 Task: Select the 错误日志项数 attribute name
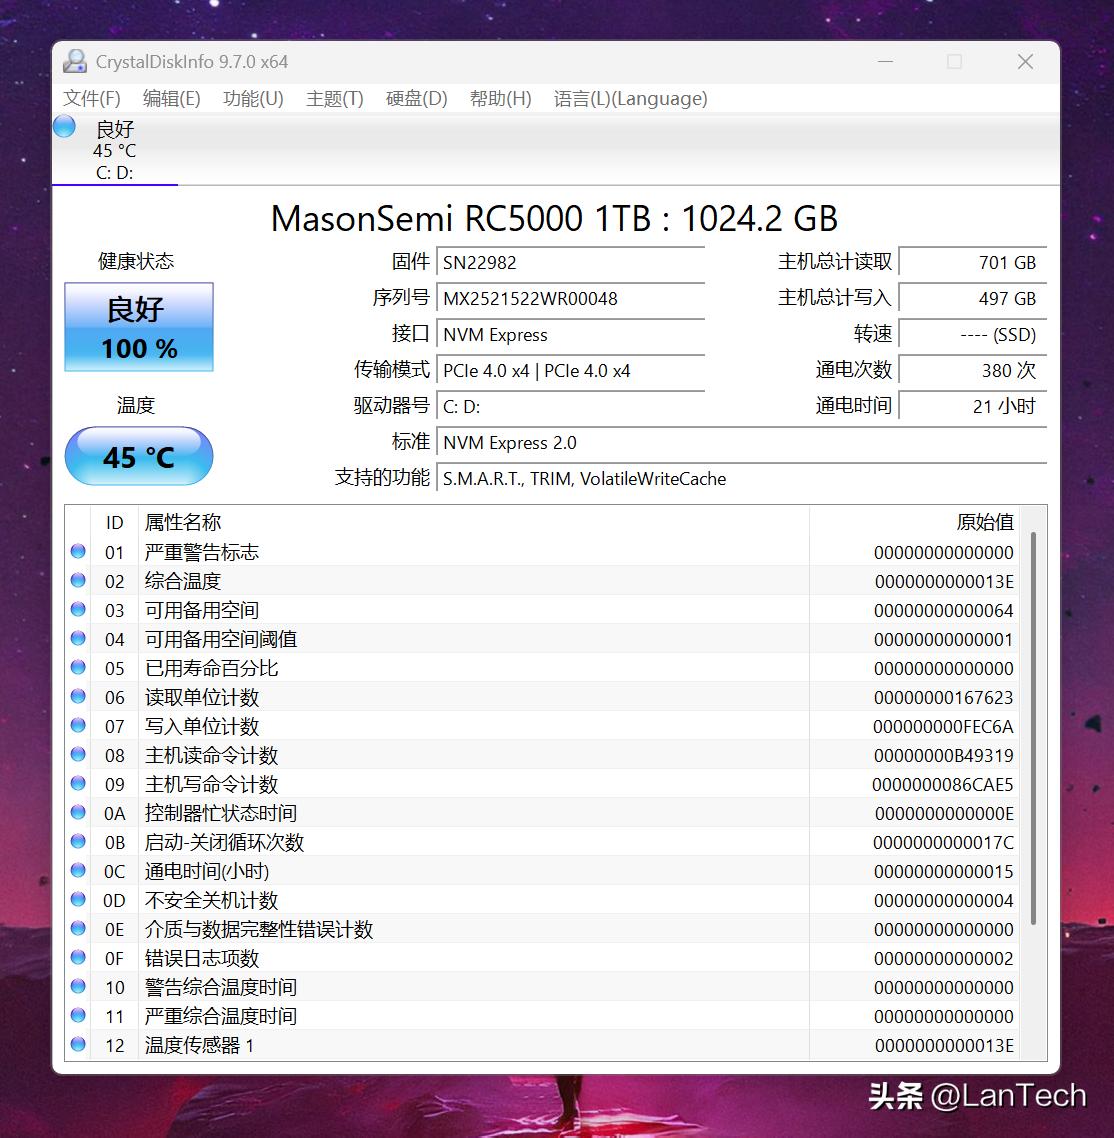202,959
